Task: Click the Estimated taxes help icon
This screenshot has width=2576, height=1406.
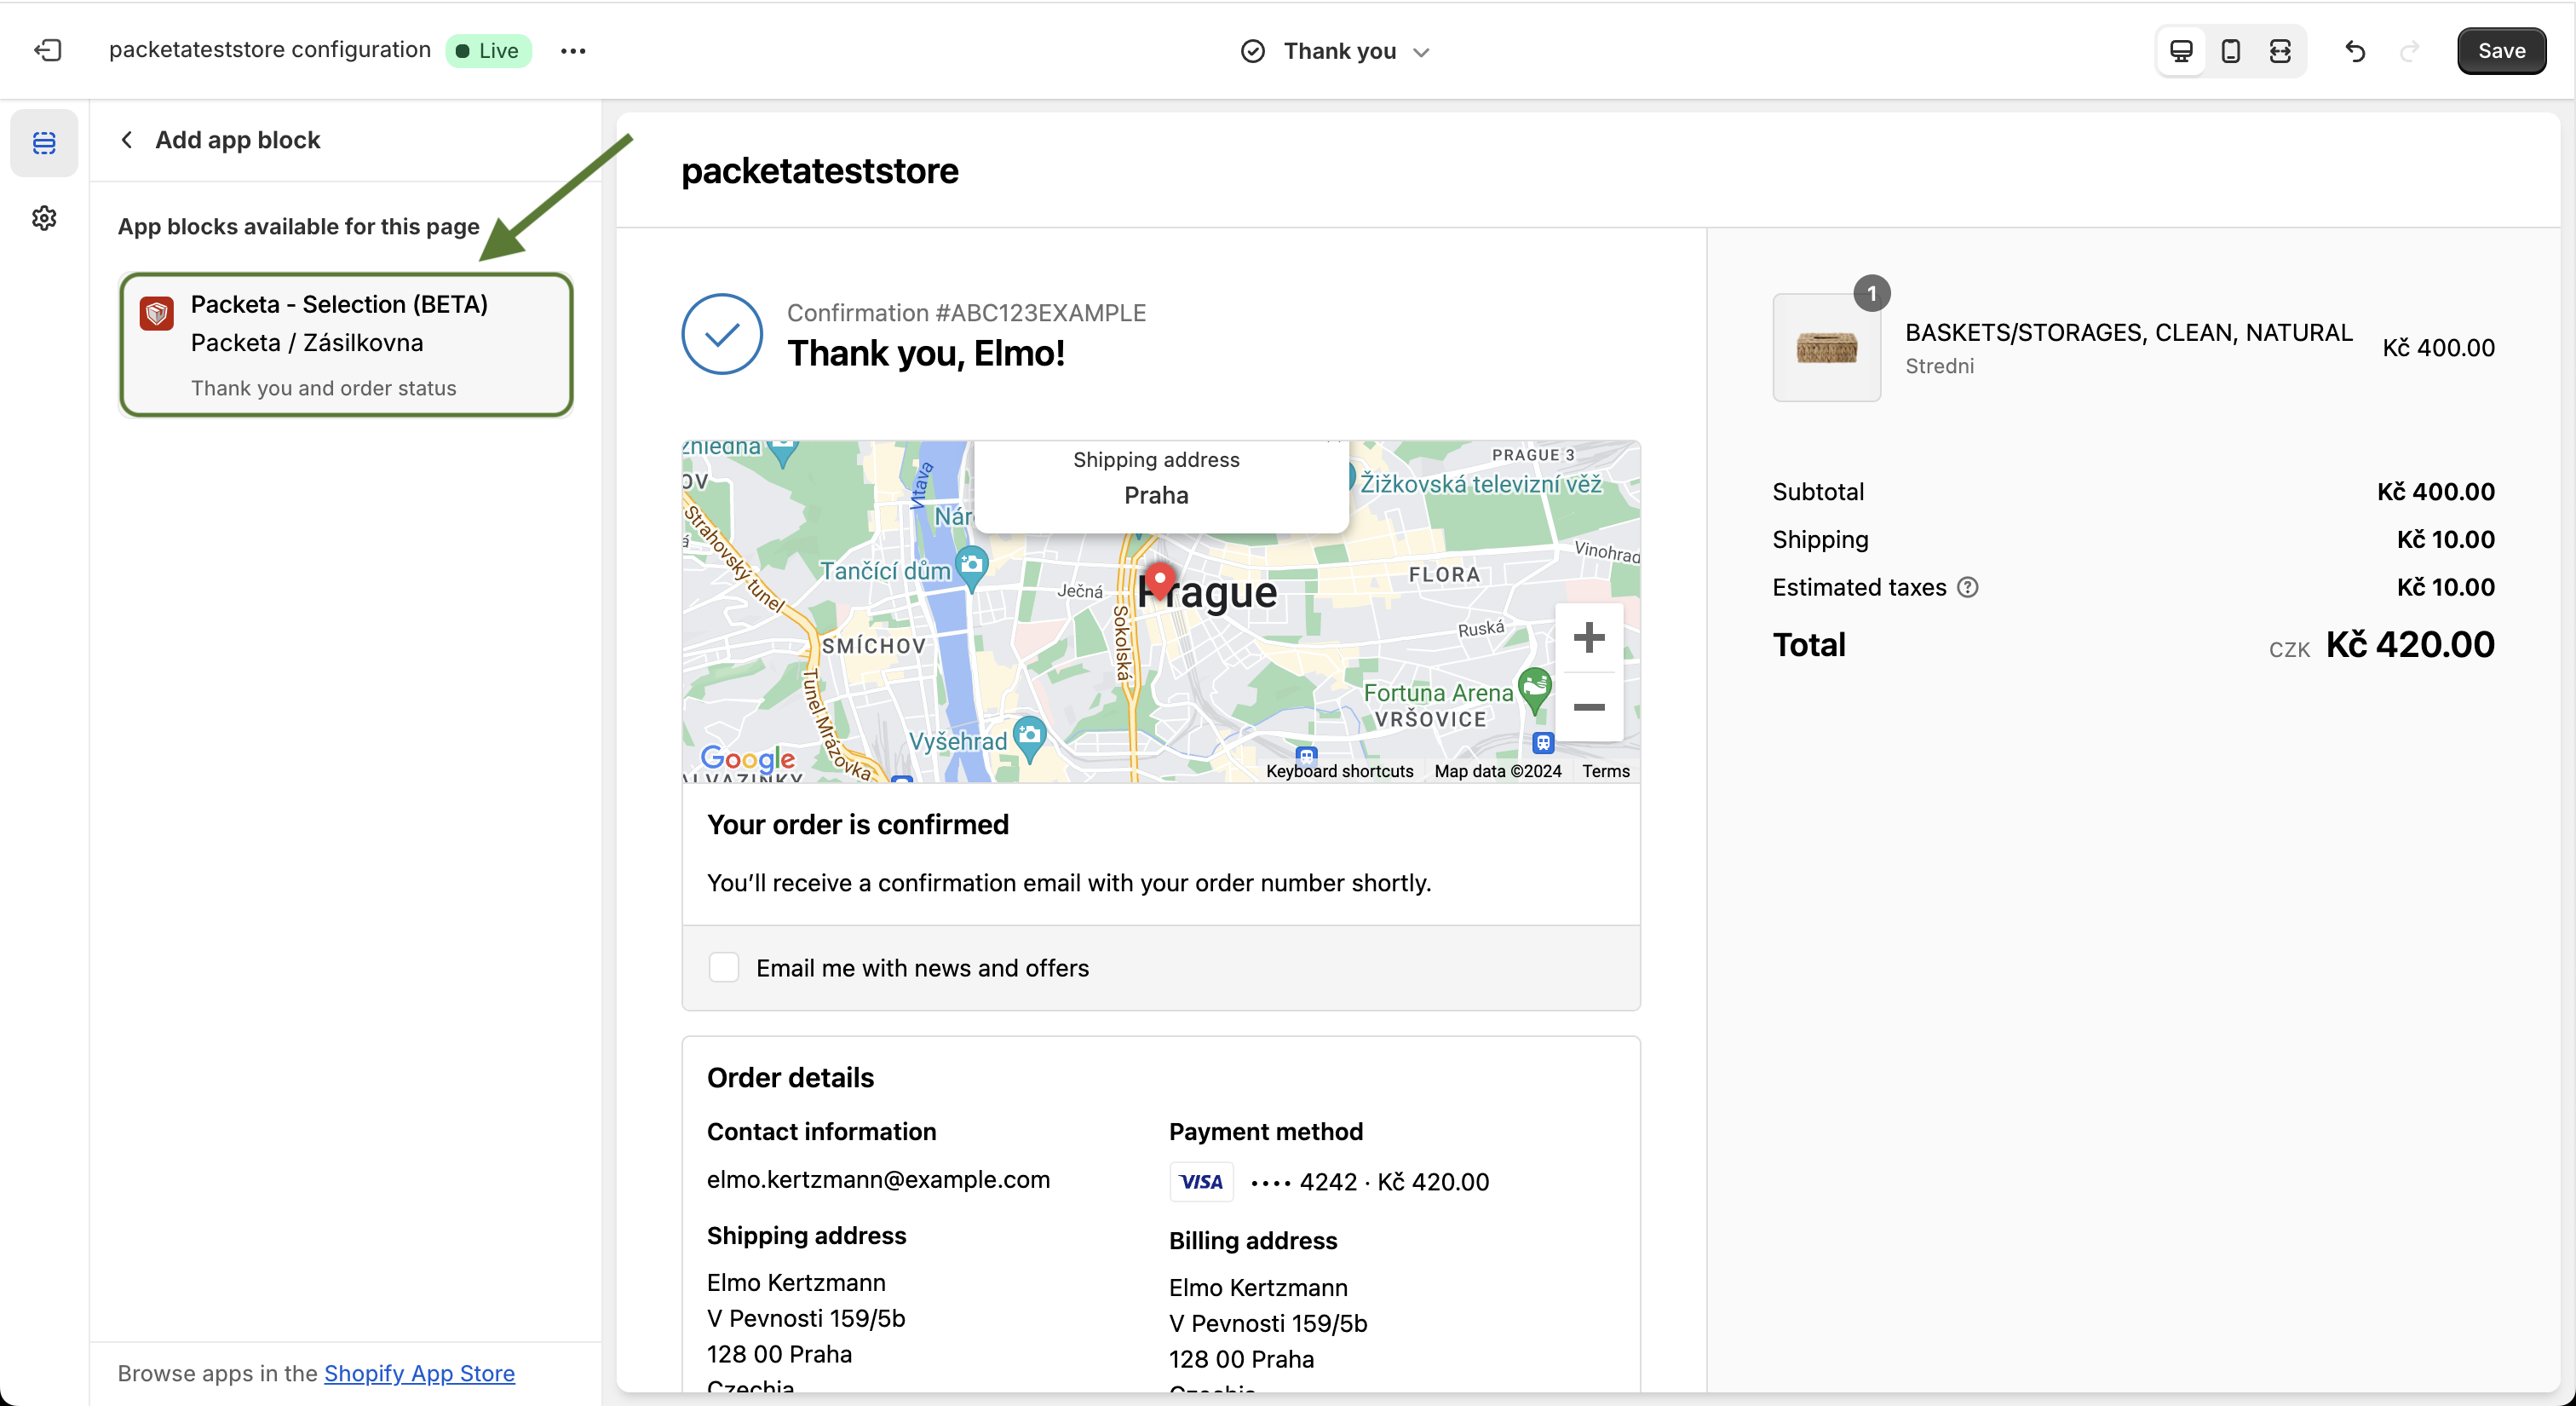Action: (x=1967, y=587)
